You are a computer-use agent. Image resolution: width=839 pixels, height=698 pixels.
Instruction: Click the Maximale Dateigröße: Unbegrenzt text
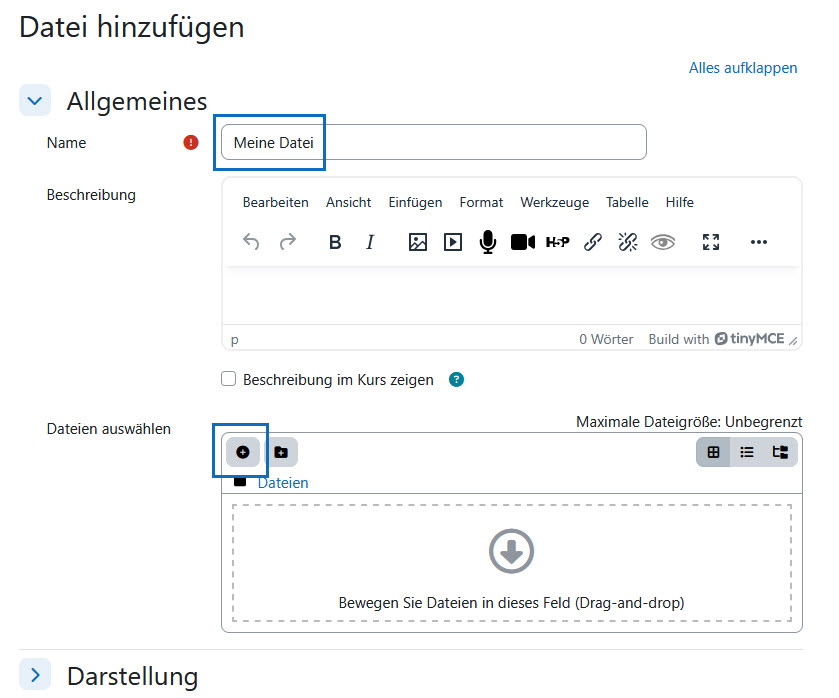tap(689, 422)
